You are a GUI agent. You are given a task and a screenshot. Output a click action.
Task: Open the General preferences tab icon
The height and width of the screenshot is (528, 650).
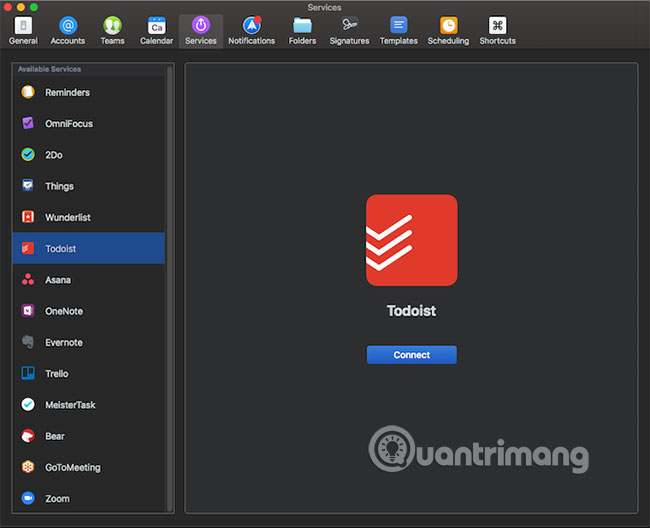coord(23,26)
